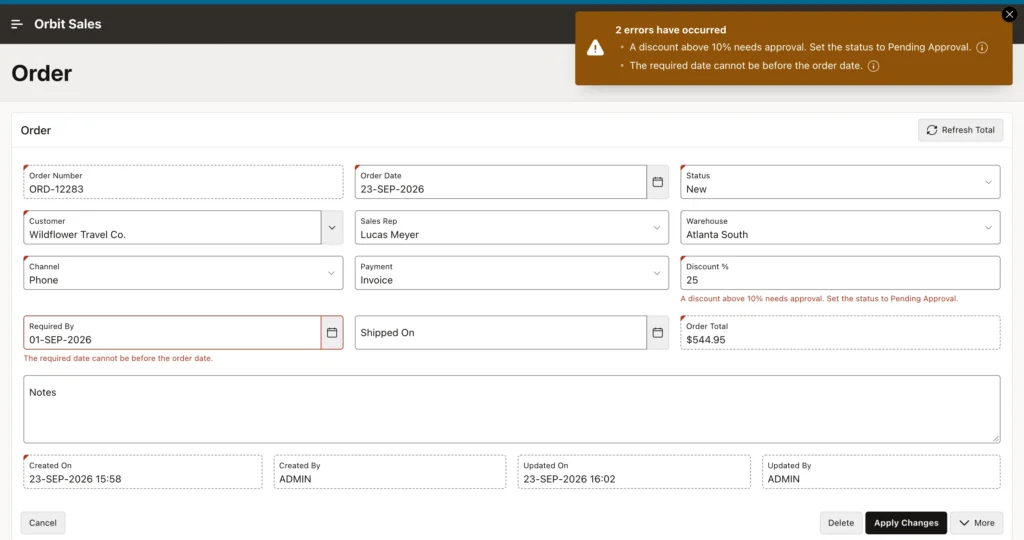Click the Orbit Sales app title

(68, 24)
